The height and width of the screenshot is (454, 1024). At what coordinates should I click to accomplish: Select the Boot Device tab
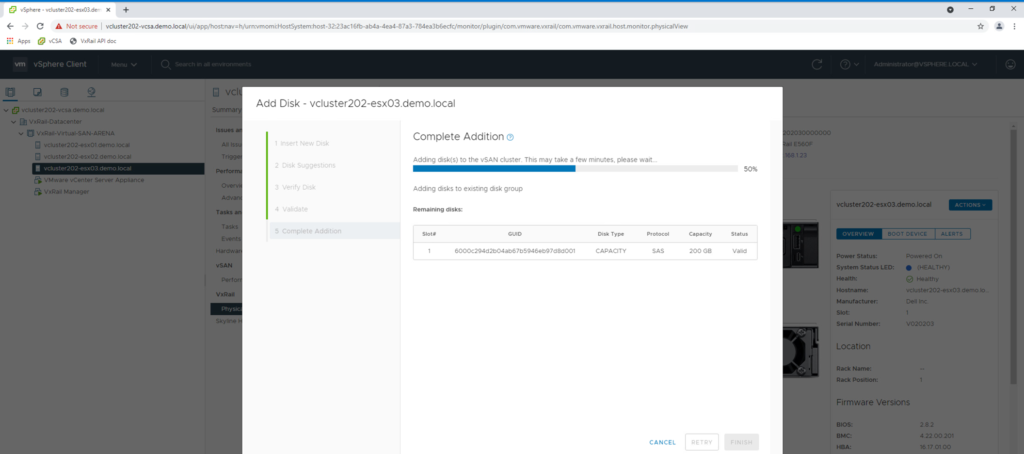point(908,234)
